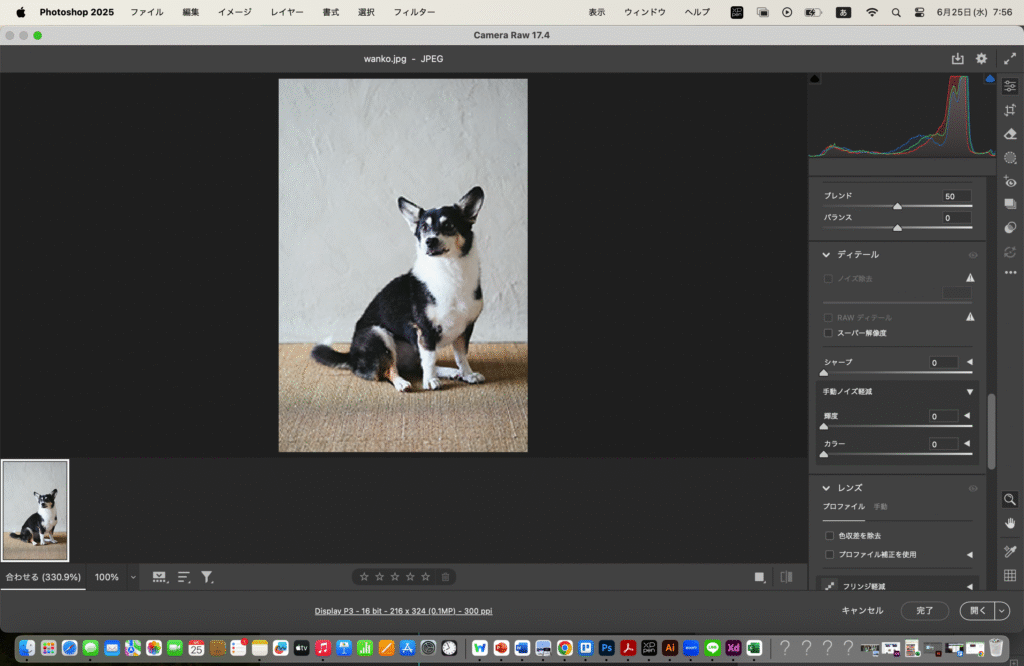The image size is (1024, 666).
Task: Expand the シャープ options triangle
Action: 970,362
